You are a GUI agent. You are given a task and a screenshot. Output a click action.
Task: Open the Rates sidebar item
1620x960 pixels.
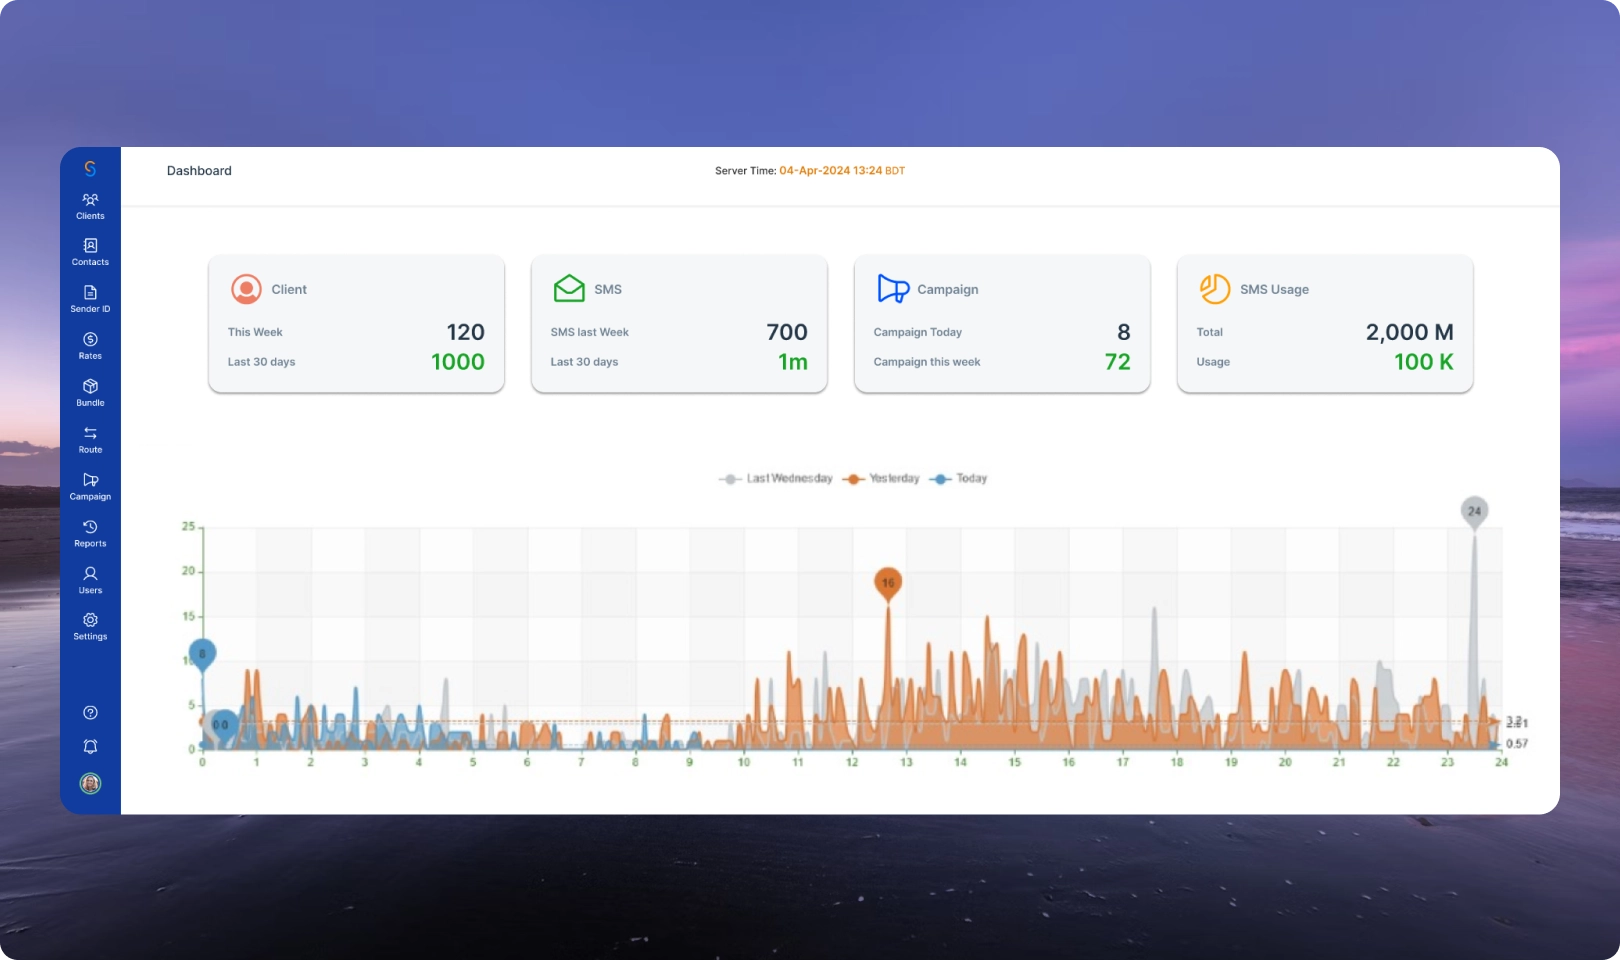[x=90, y=346]
